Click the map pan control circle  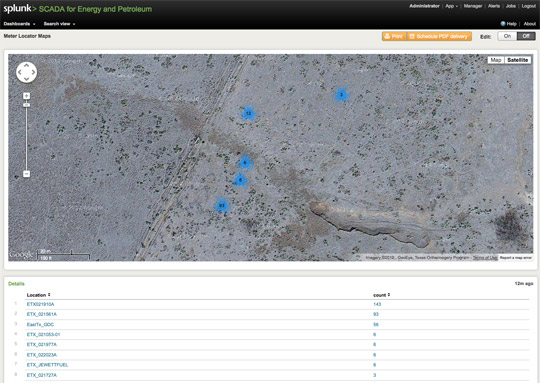pyautogui.click(x=27, y=72)
